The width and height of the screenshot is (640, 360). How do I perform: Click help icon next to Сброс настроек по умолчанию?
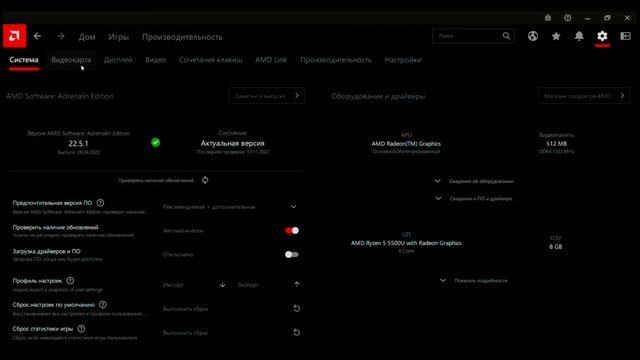coord(103,305)
